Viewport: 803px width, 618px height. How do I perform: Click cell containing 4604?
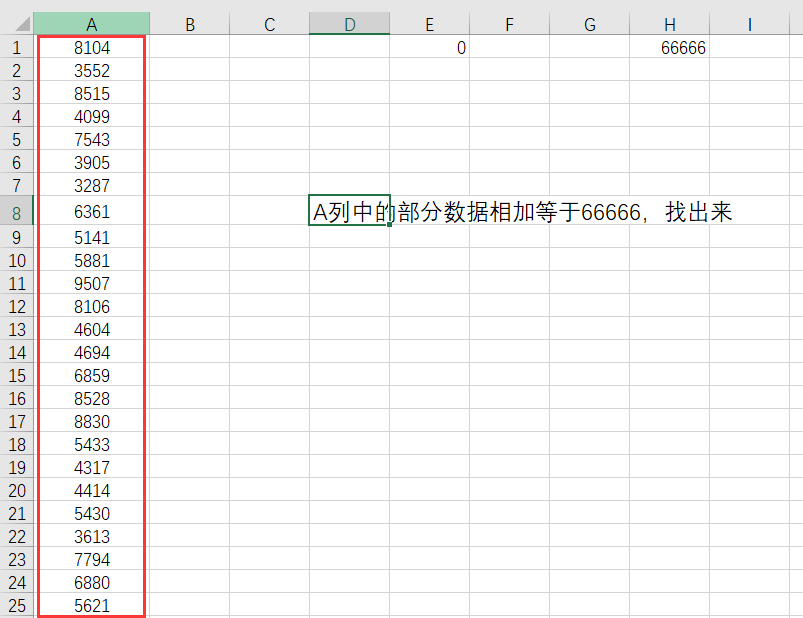pos(92,329)
